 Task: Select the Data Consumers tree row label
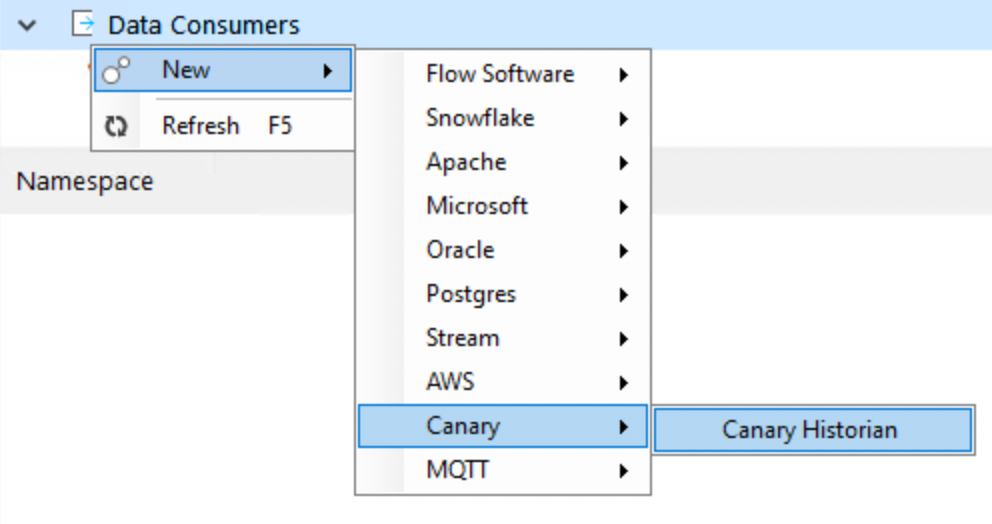pos(203,25)
